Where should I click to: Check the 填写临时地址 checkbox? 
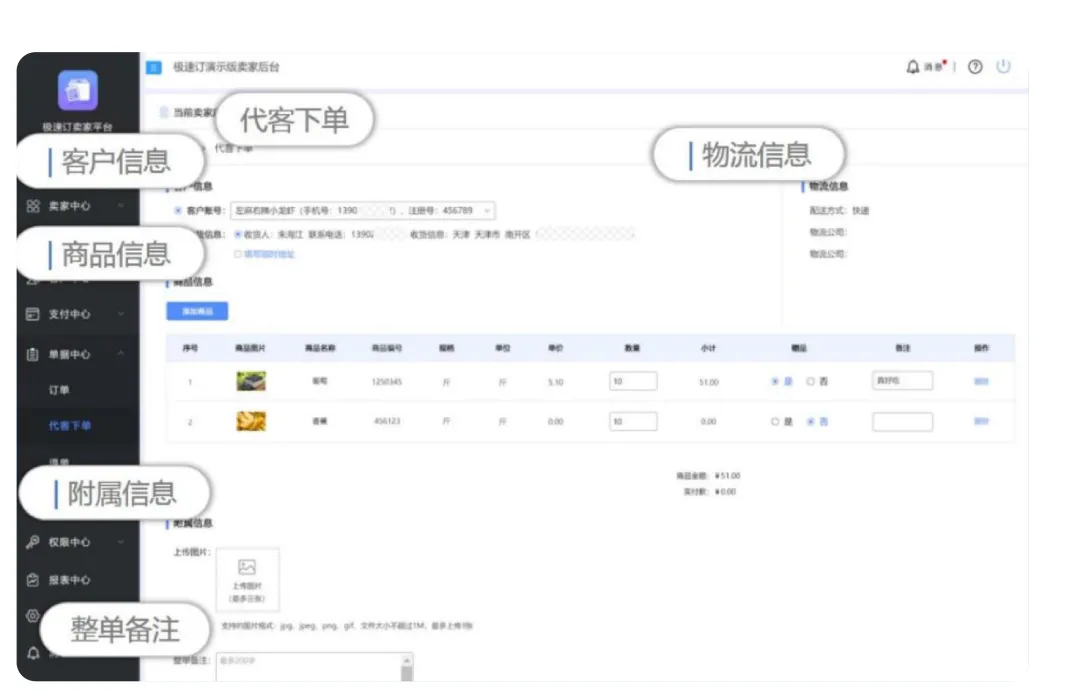click(238, 254)
